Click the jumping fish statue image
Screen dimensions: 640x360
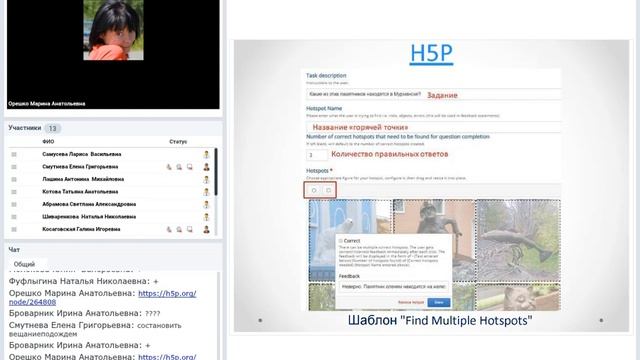click(518, 240)
